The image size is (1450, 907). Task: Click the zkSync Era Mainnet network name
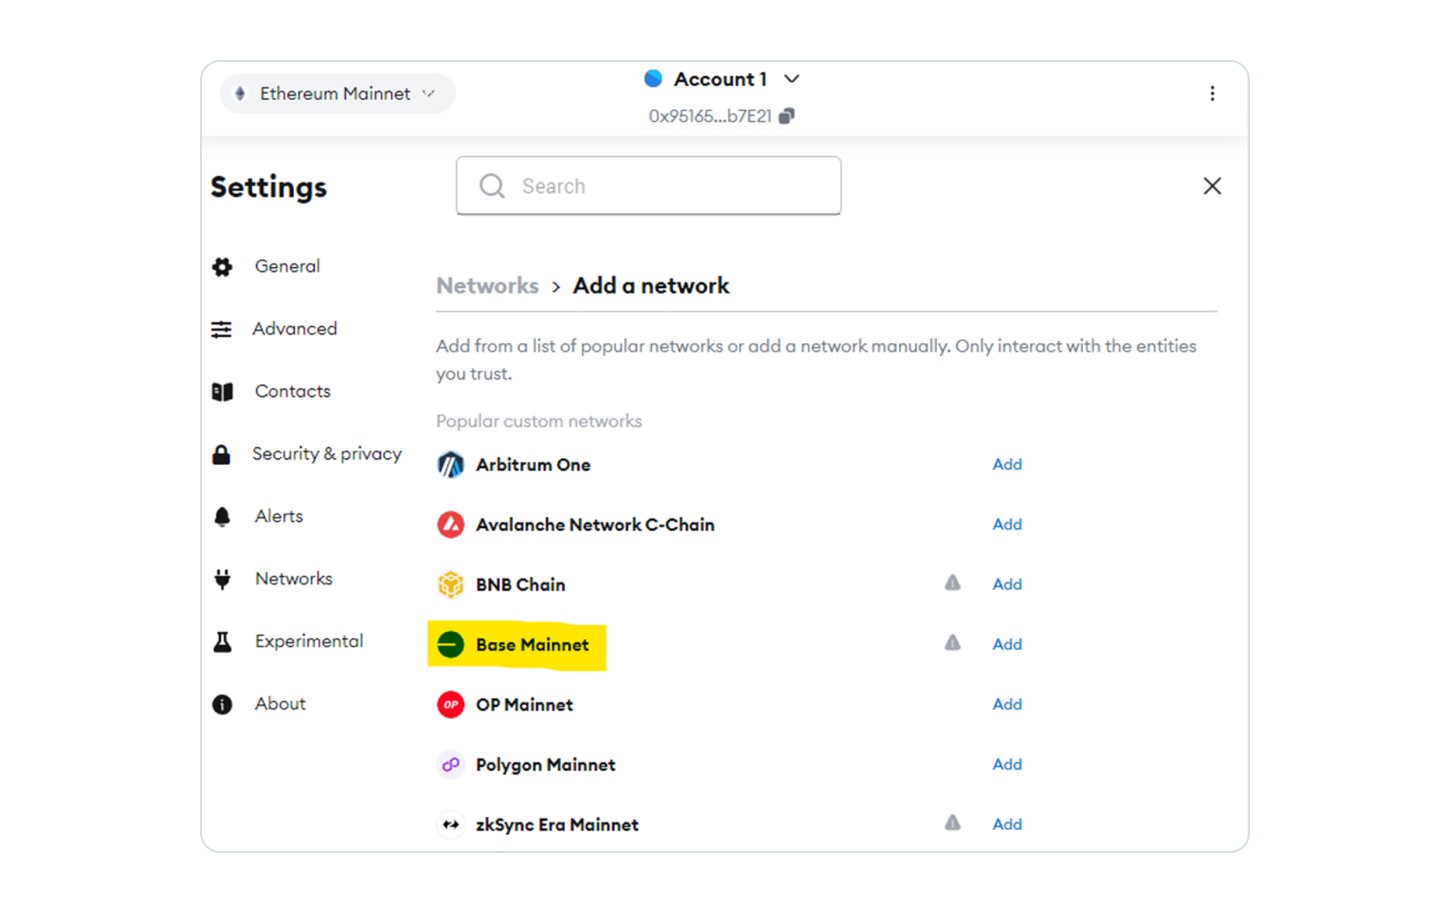point(557,825)
